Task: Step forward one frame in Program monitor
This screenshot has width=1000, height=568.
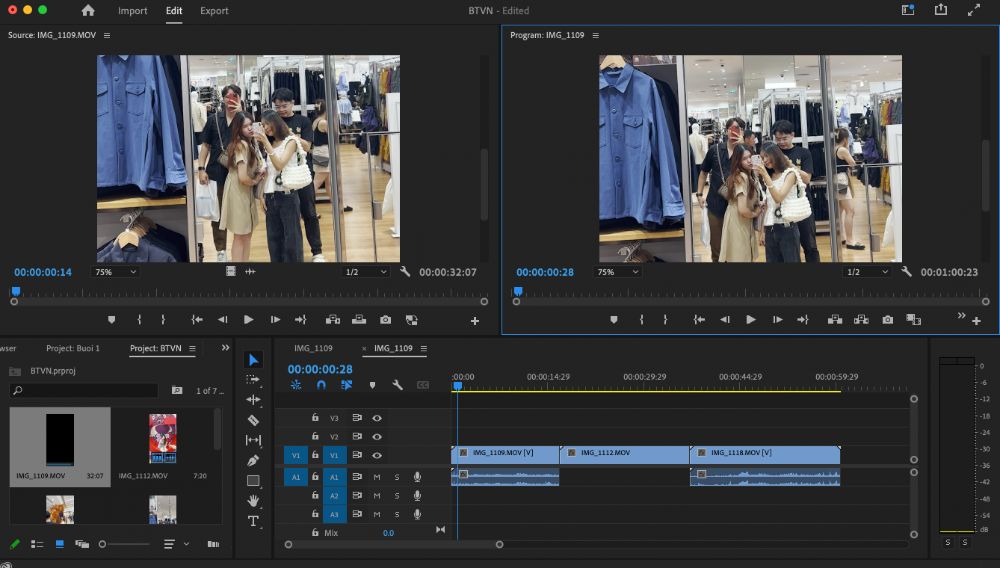Action: click(x=777, y=320)
